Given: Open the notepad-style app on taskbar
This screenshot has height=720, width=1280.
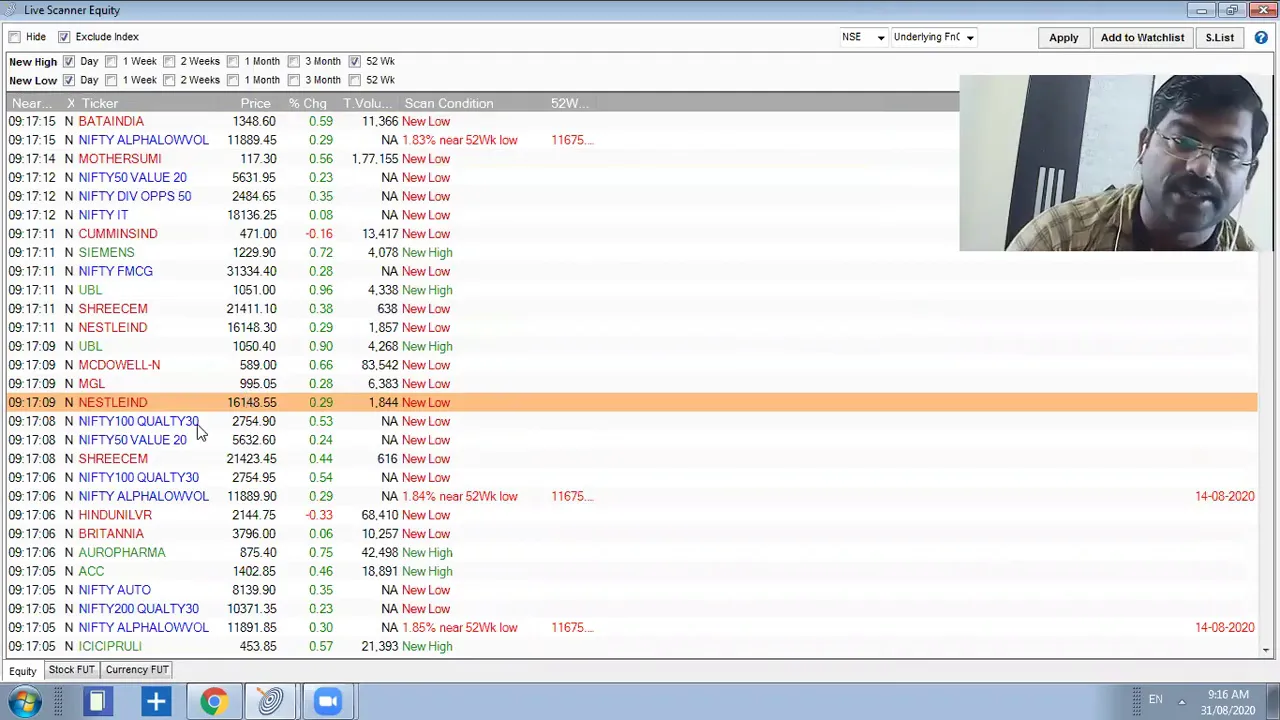Looking at the screenshot, I should tap(97, 701).
